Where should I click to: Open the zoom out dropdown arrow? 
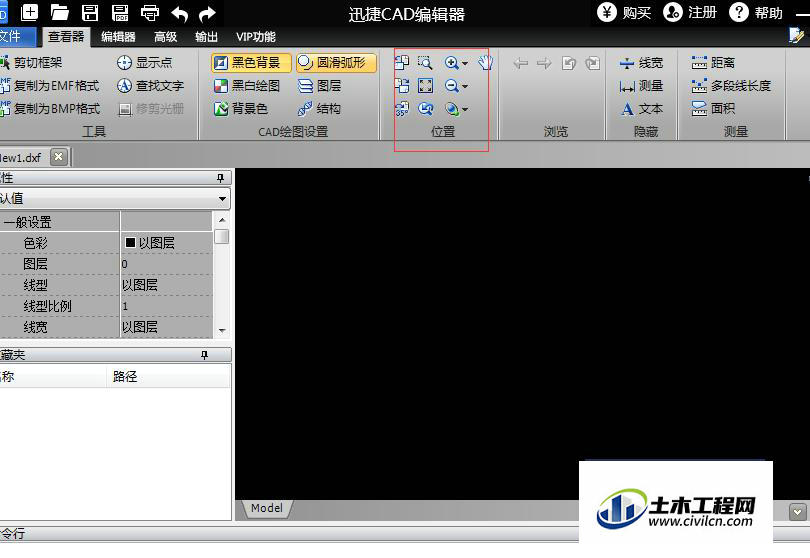tap(465, 86)
